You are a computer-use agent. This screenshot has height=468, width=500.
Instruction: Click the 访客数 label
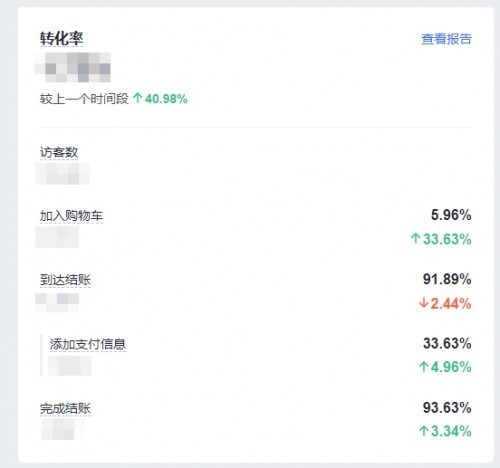[59, 153]
